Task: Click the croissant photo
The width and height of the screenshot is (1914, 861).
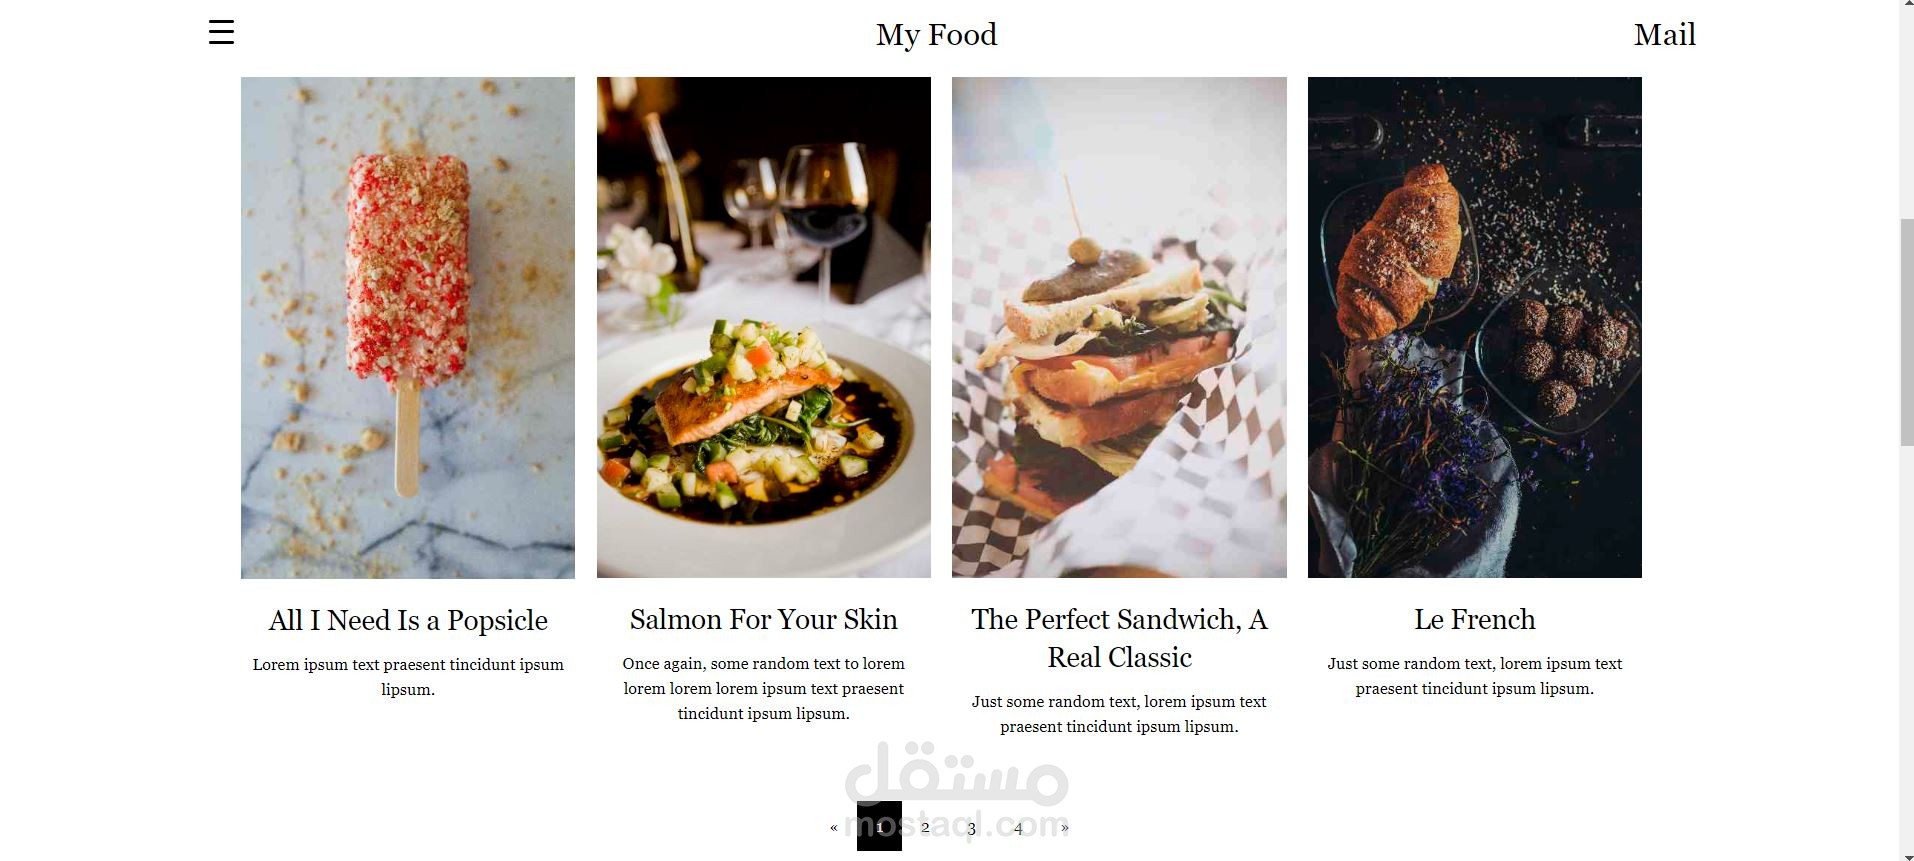Action: point(1474,327)
